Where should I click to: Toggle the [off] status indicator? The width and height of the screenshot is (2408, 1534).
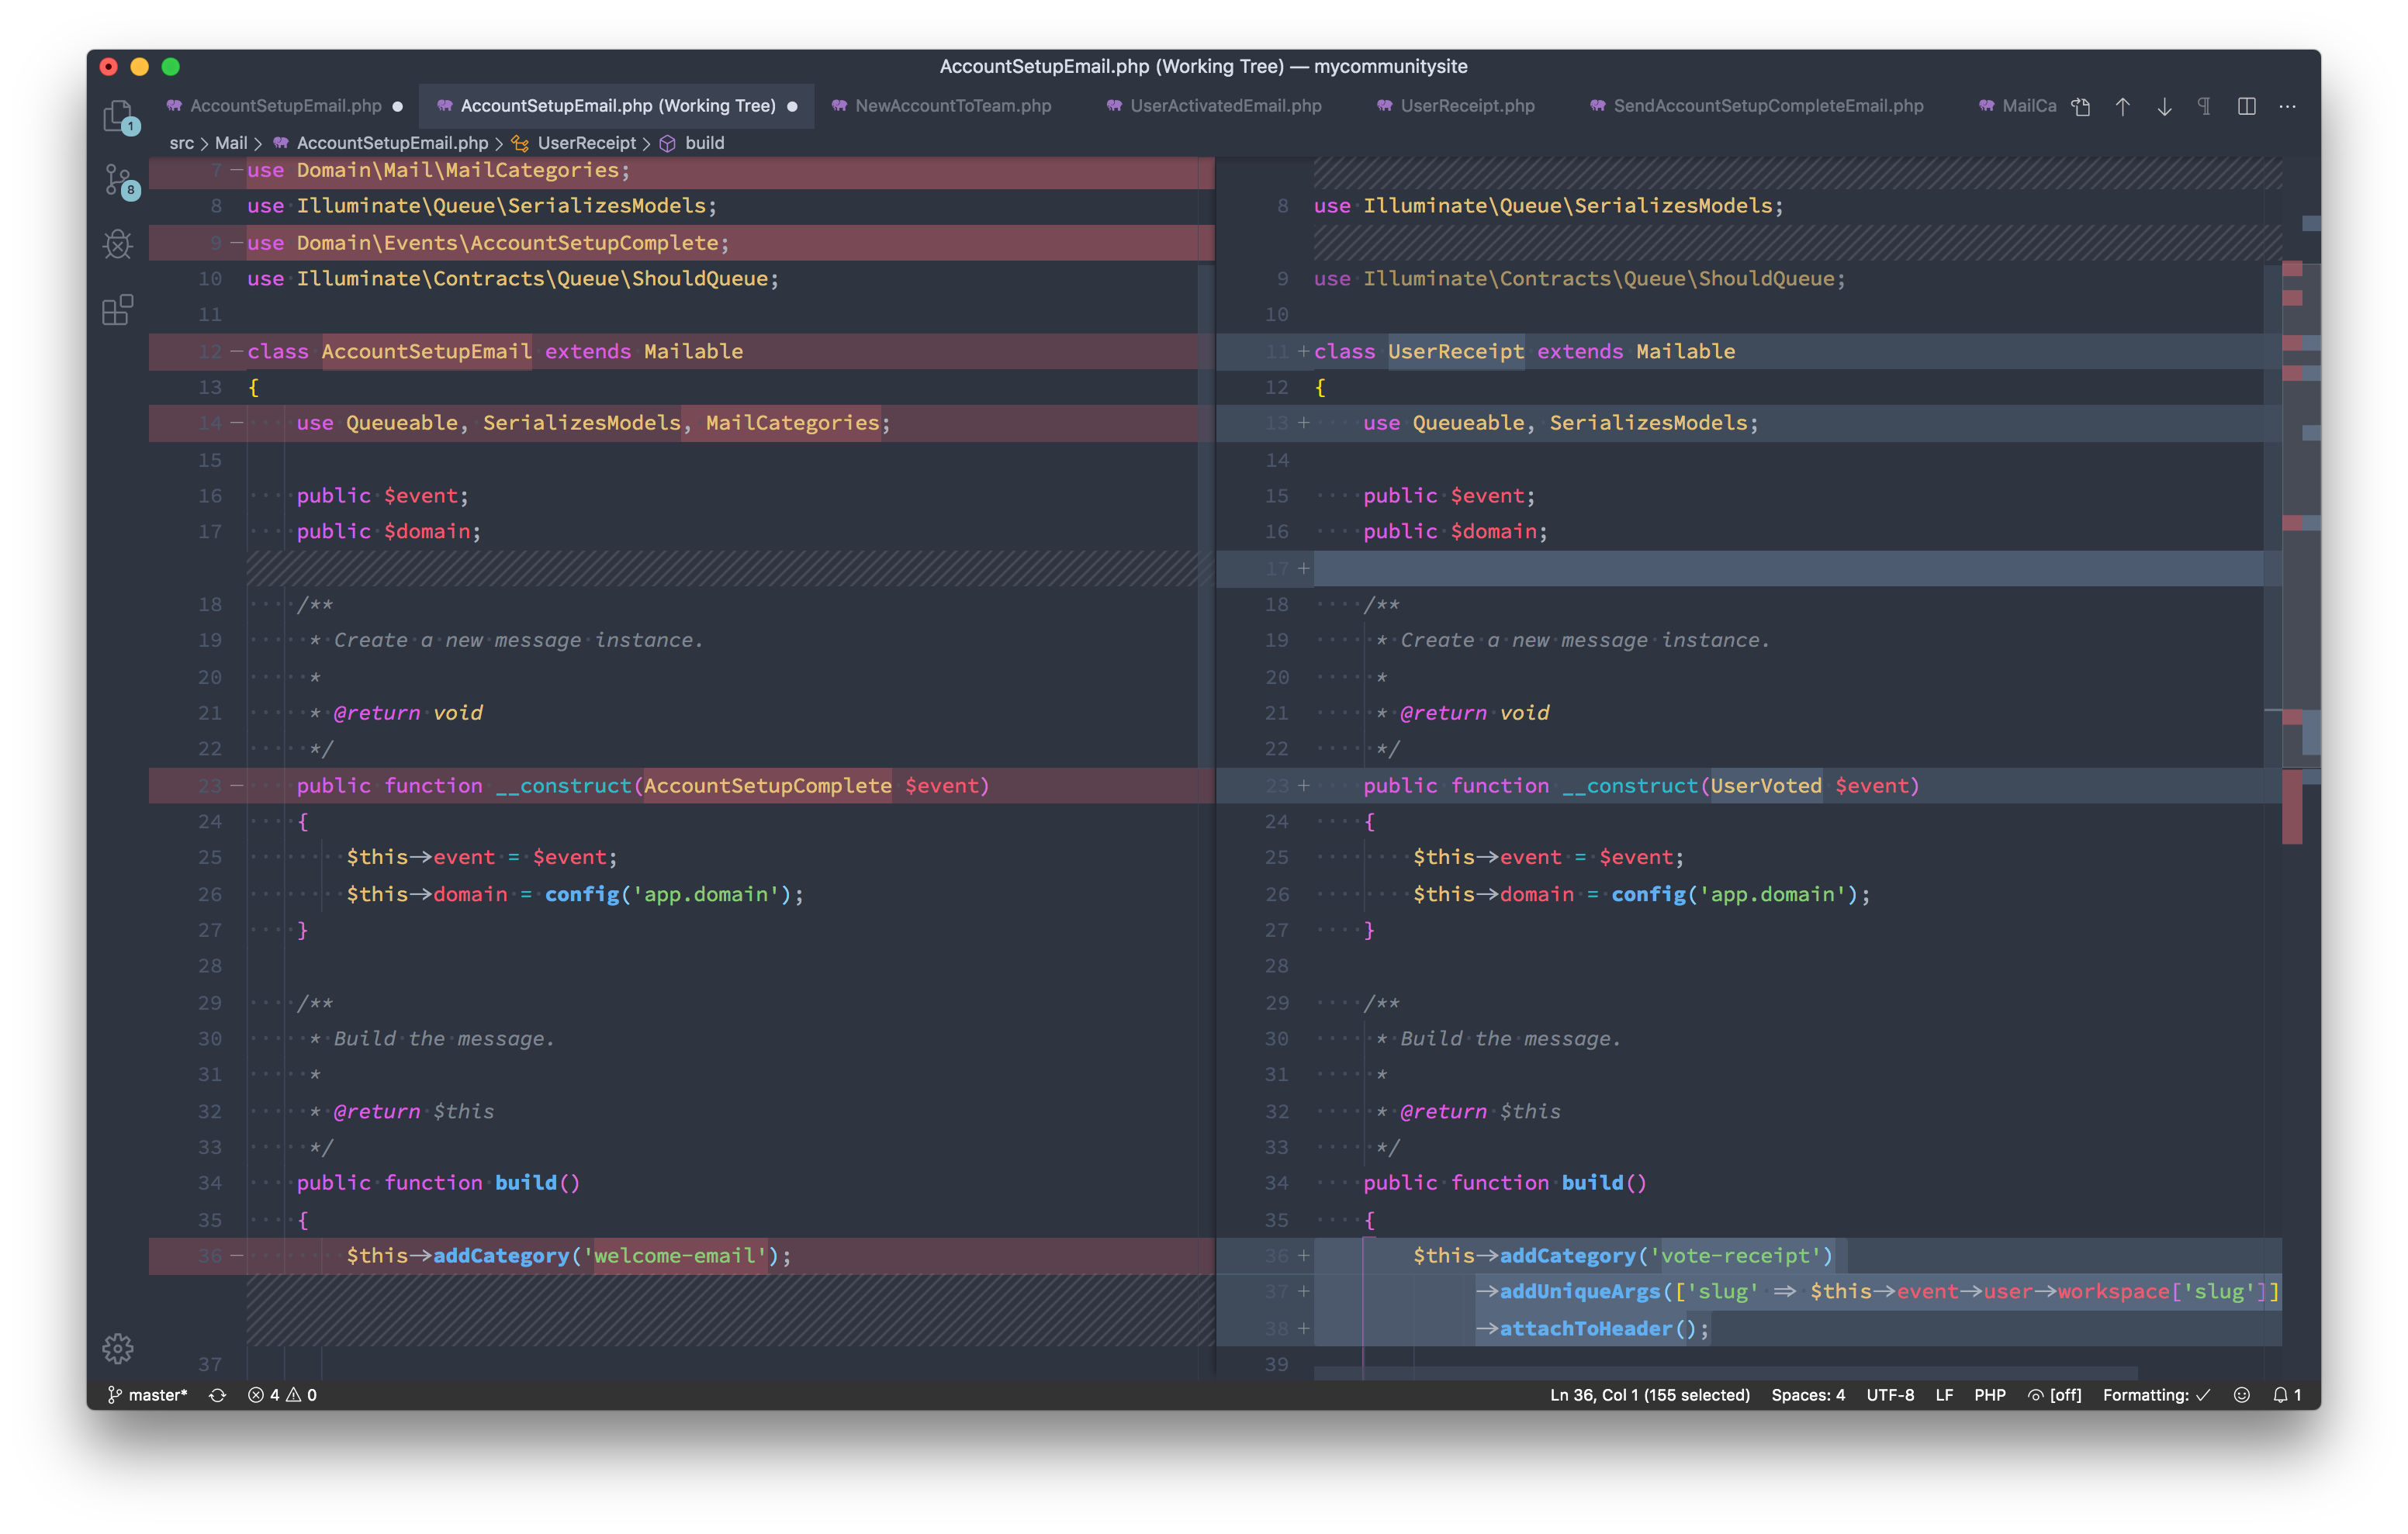tap(2054, 1394)
